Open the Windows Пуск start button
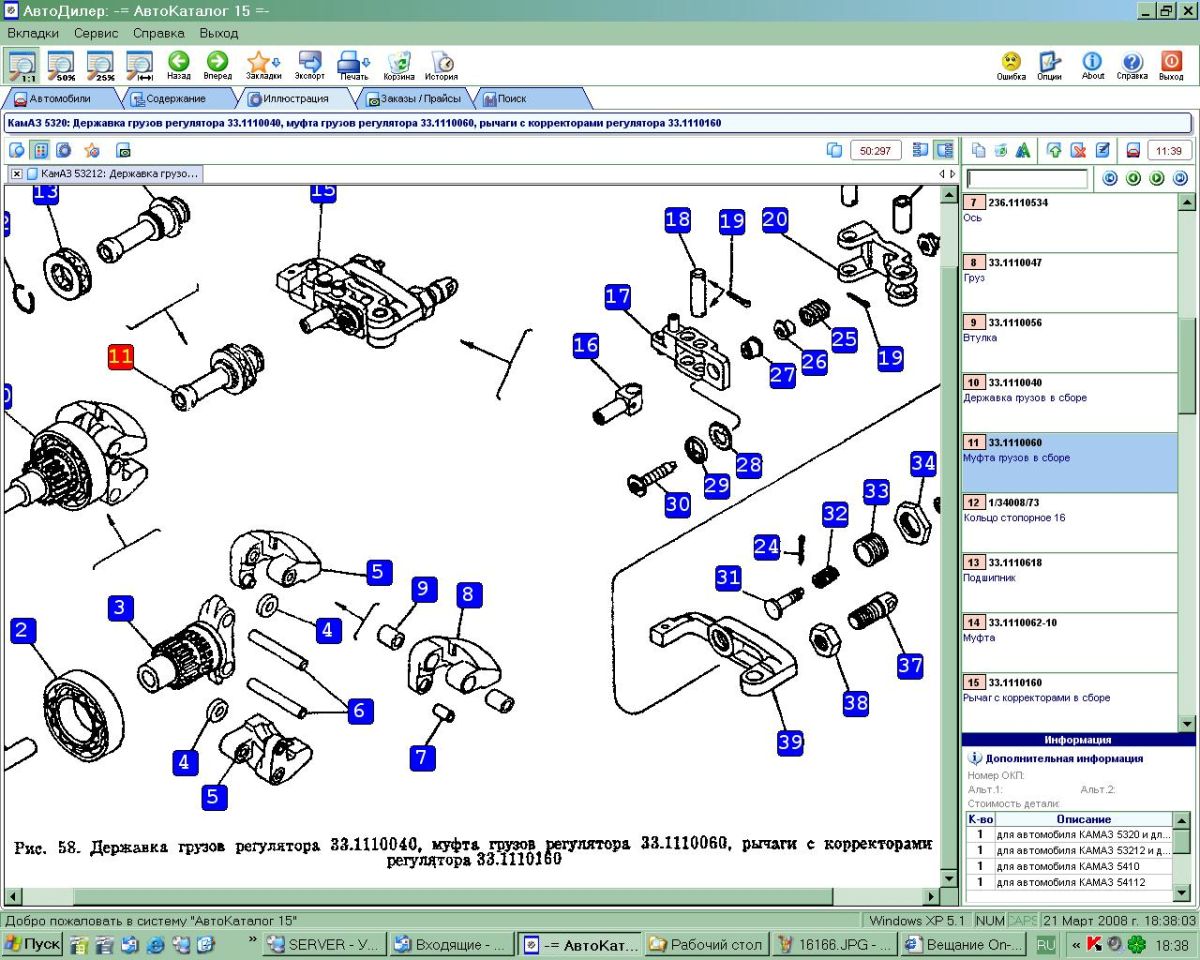This screenshot has width=1200, height=960. pyautogui.click(x=33, y=944)
